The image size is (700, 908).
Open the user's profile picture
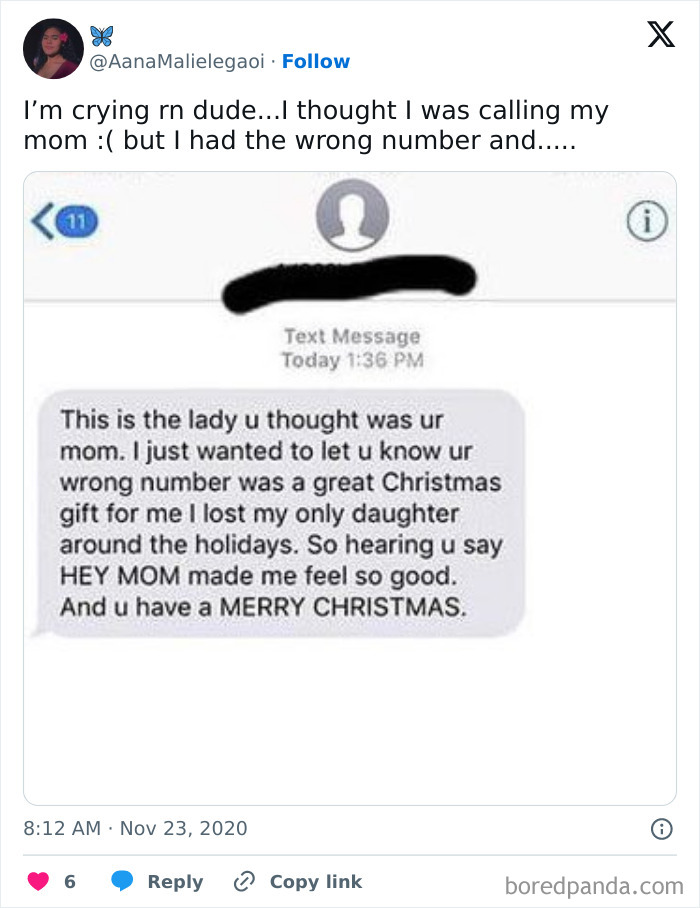[x=53, y=49]
